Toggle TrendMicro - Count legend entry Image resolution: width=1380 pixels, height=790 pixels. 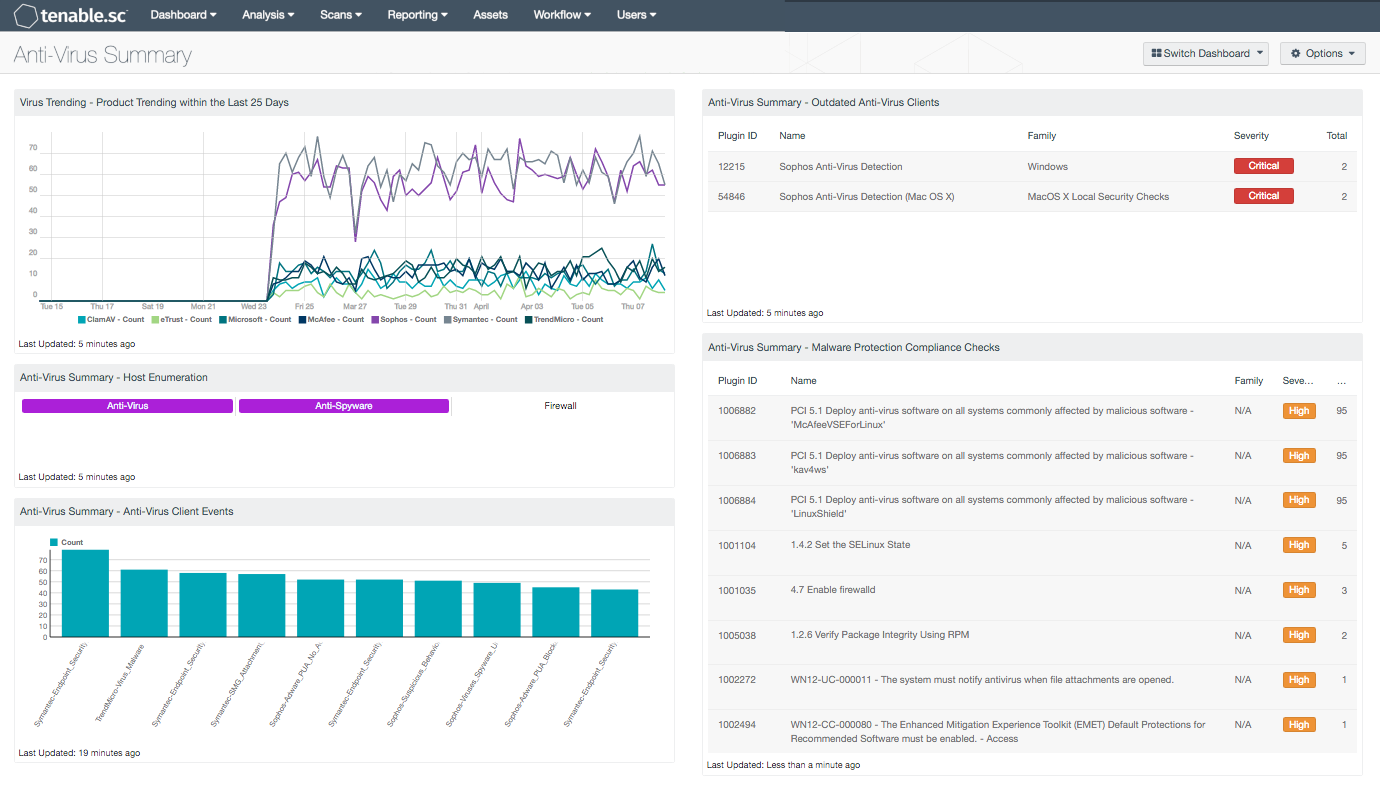pos(564,320)
